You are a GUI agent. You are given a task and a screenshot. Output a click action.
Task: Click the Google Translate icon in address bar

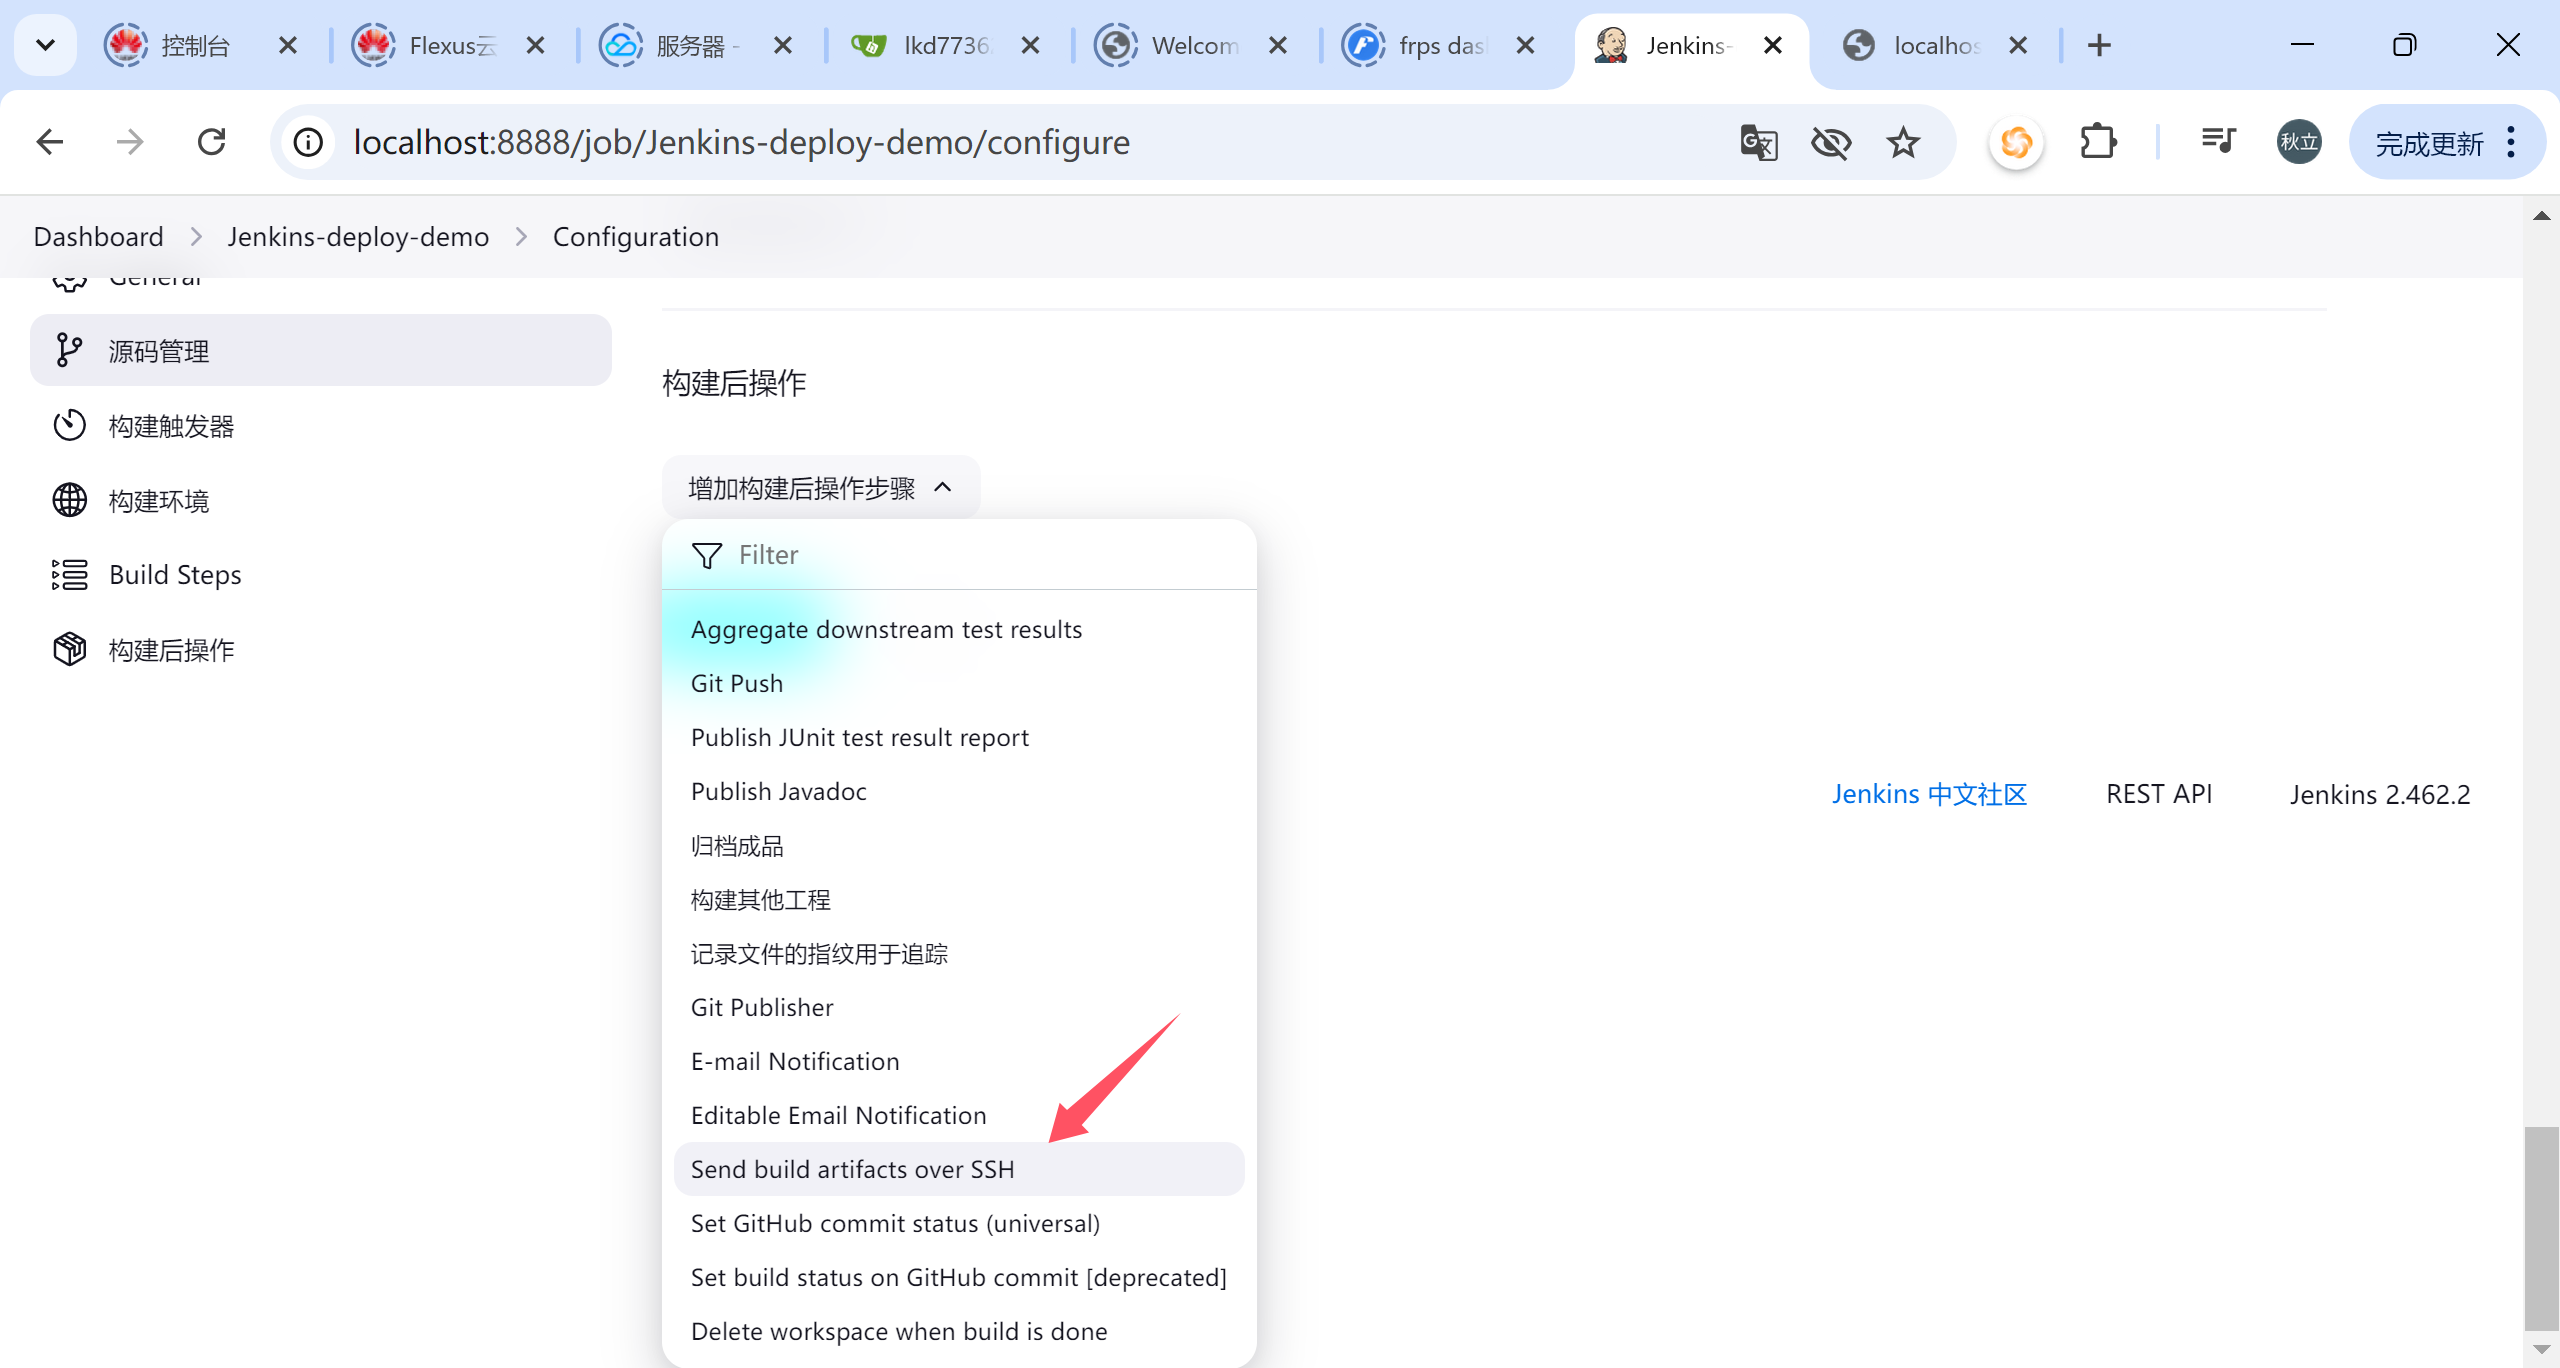(1758, 143)
